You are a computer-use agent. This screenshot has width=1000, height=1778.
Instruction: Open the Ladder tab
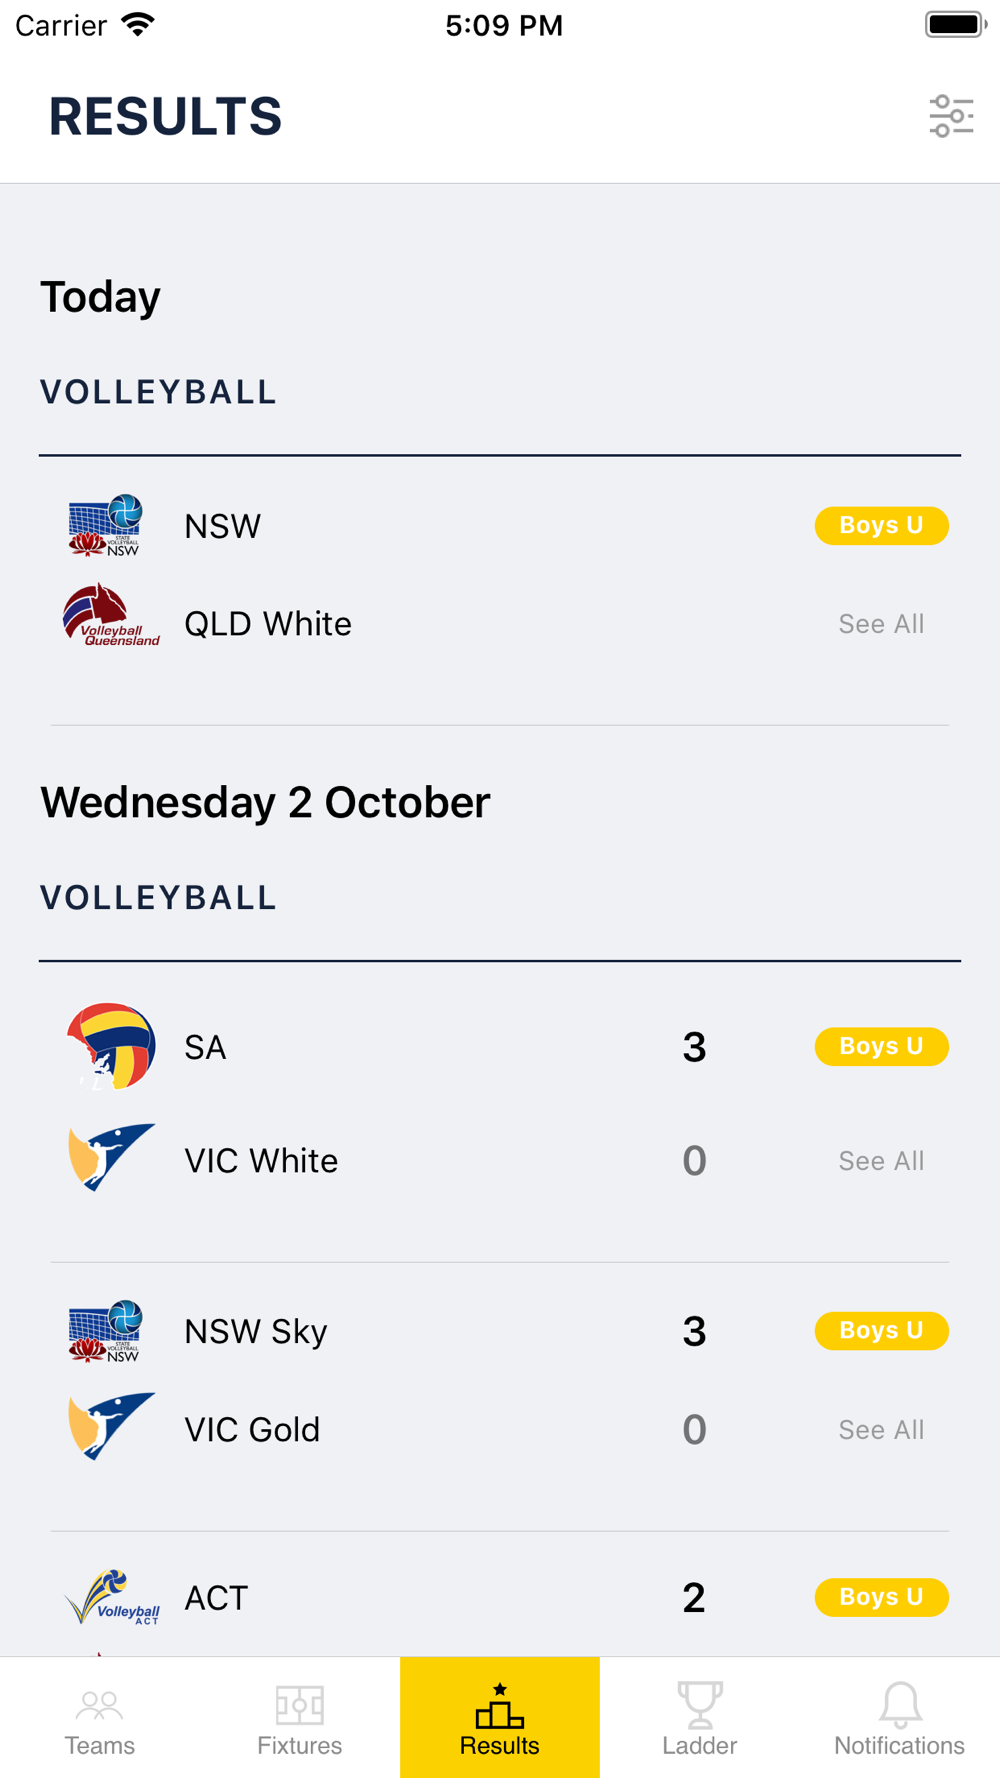click(x=700, y=1718)
